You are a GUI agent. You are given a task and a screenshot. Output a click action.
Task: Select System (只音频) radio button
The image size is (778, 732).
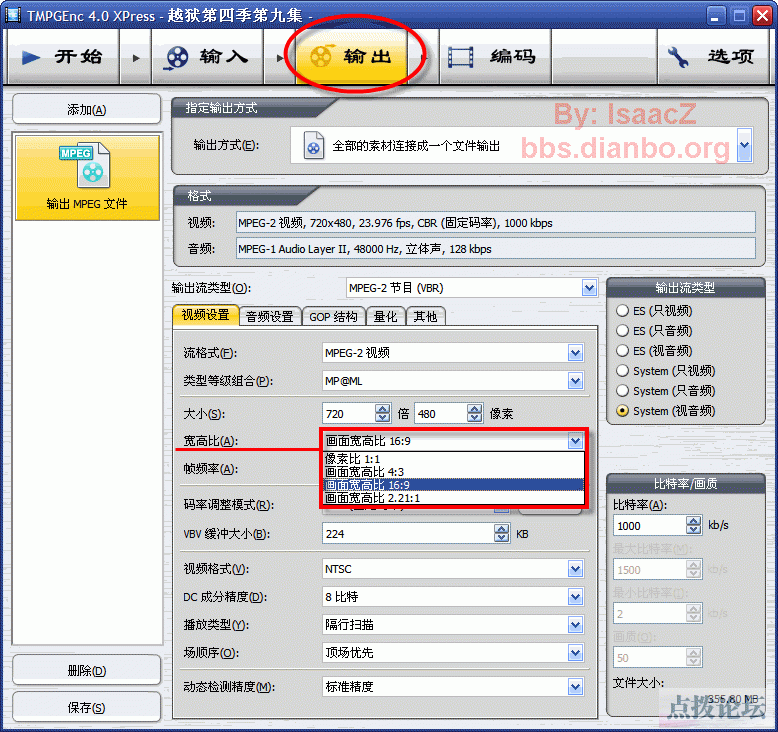[622, 391]
